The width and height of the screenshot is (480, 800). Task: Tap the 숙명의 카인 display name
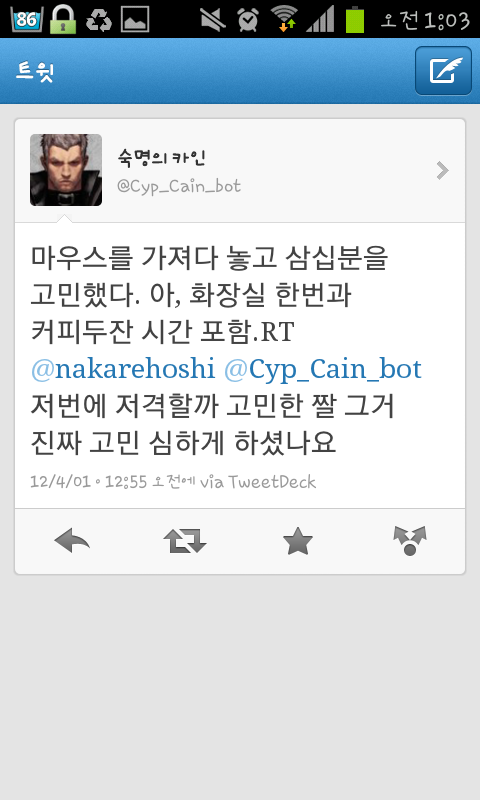161,157
